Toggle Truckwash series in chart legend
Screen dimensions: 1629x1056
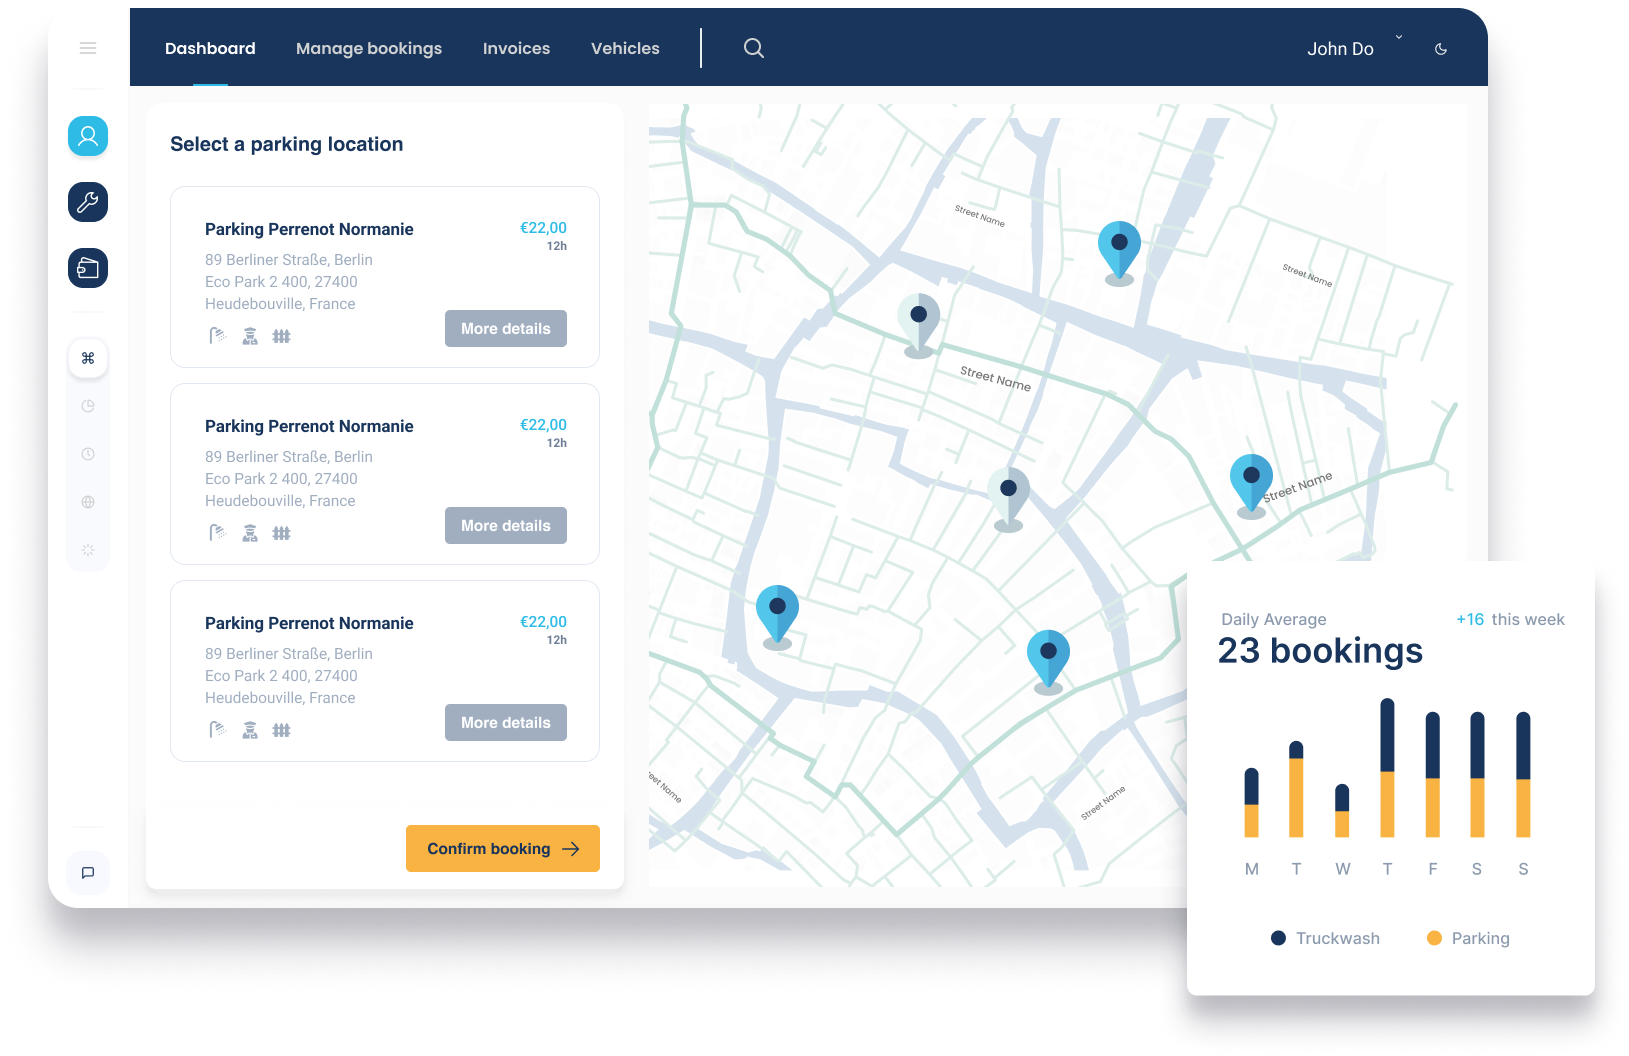[1325, 938]
